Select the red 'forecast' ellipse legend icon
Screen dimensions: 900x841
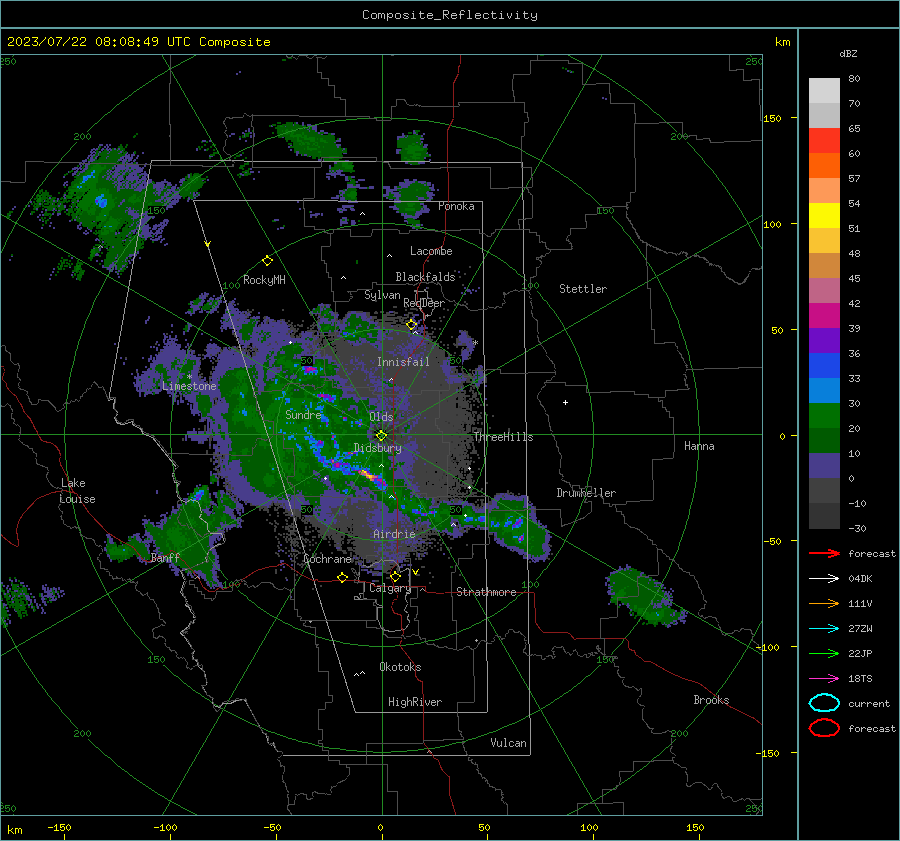pos(824,728)
